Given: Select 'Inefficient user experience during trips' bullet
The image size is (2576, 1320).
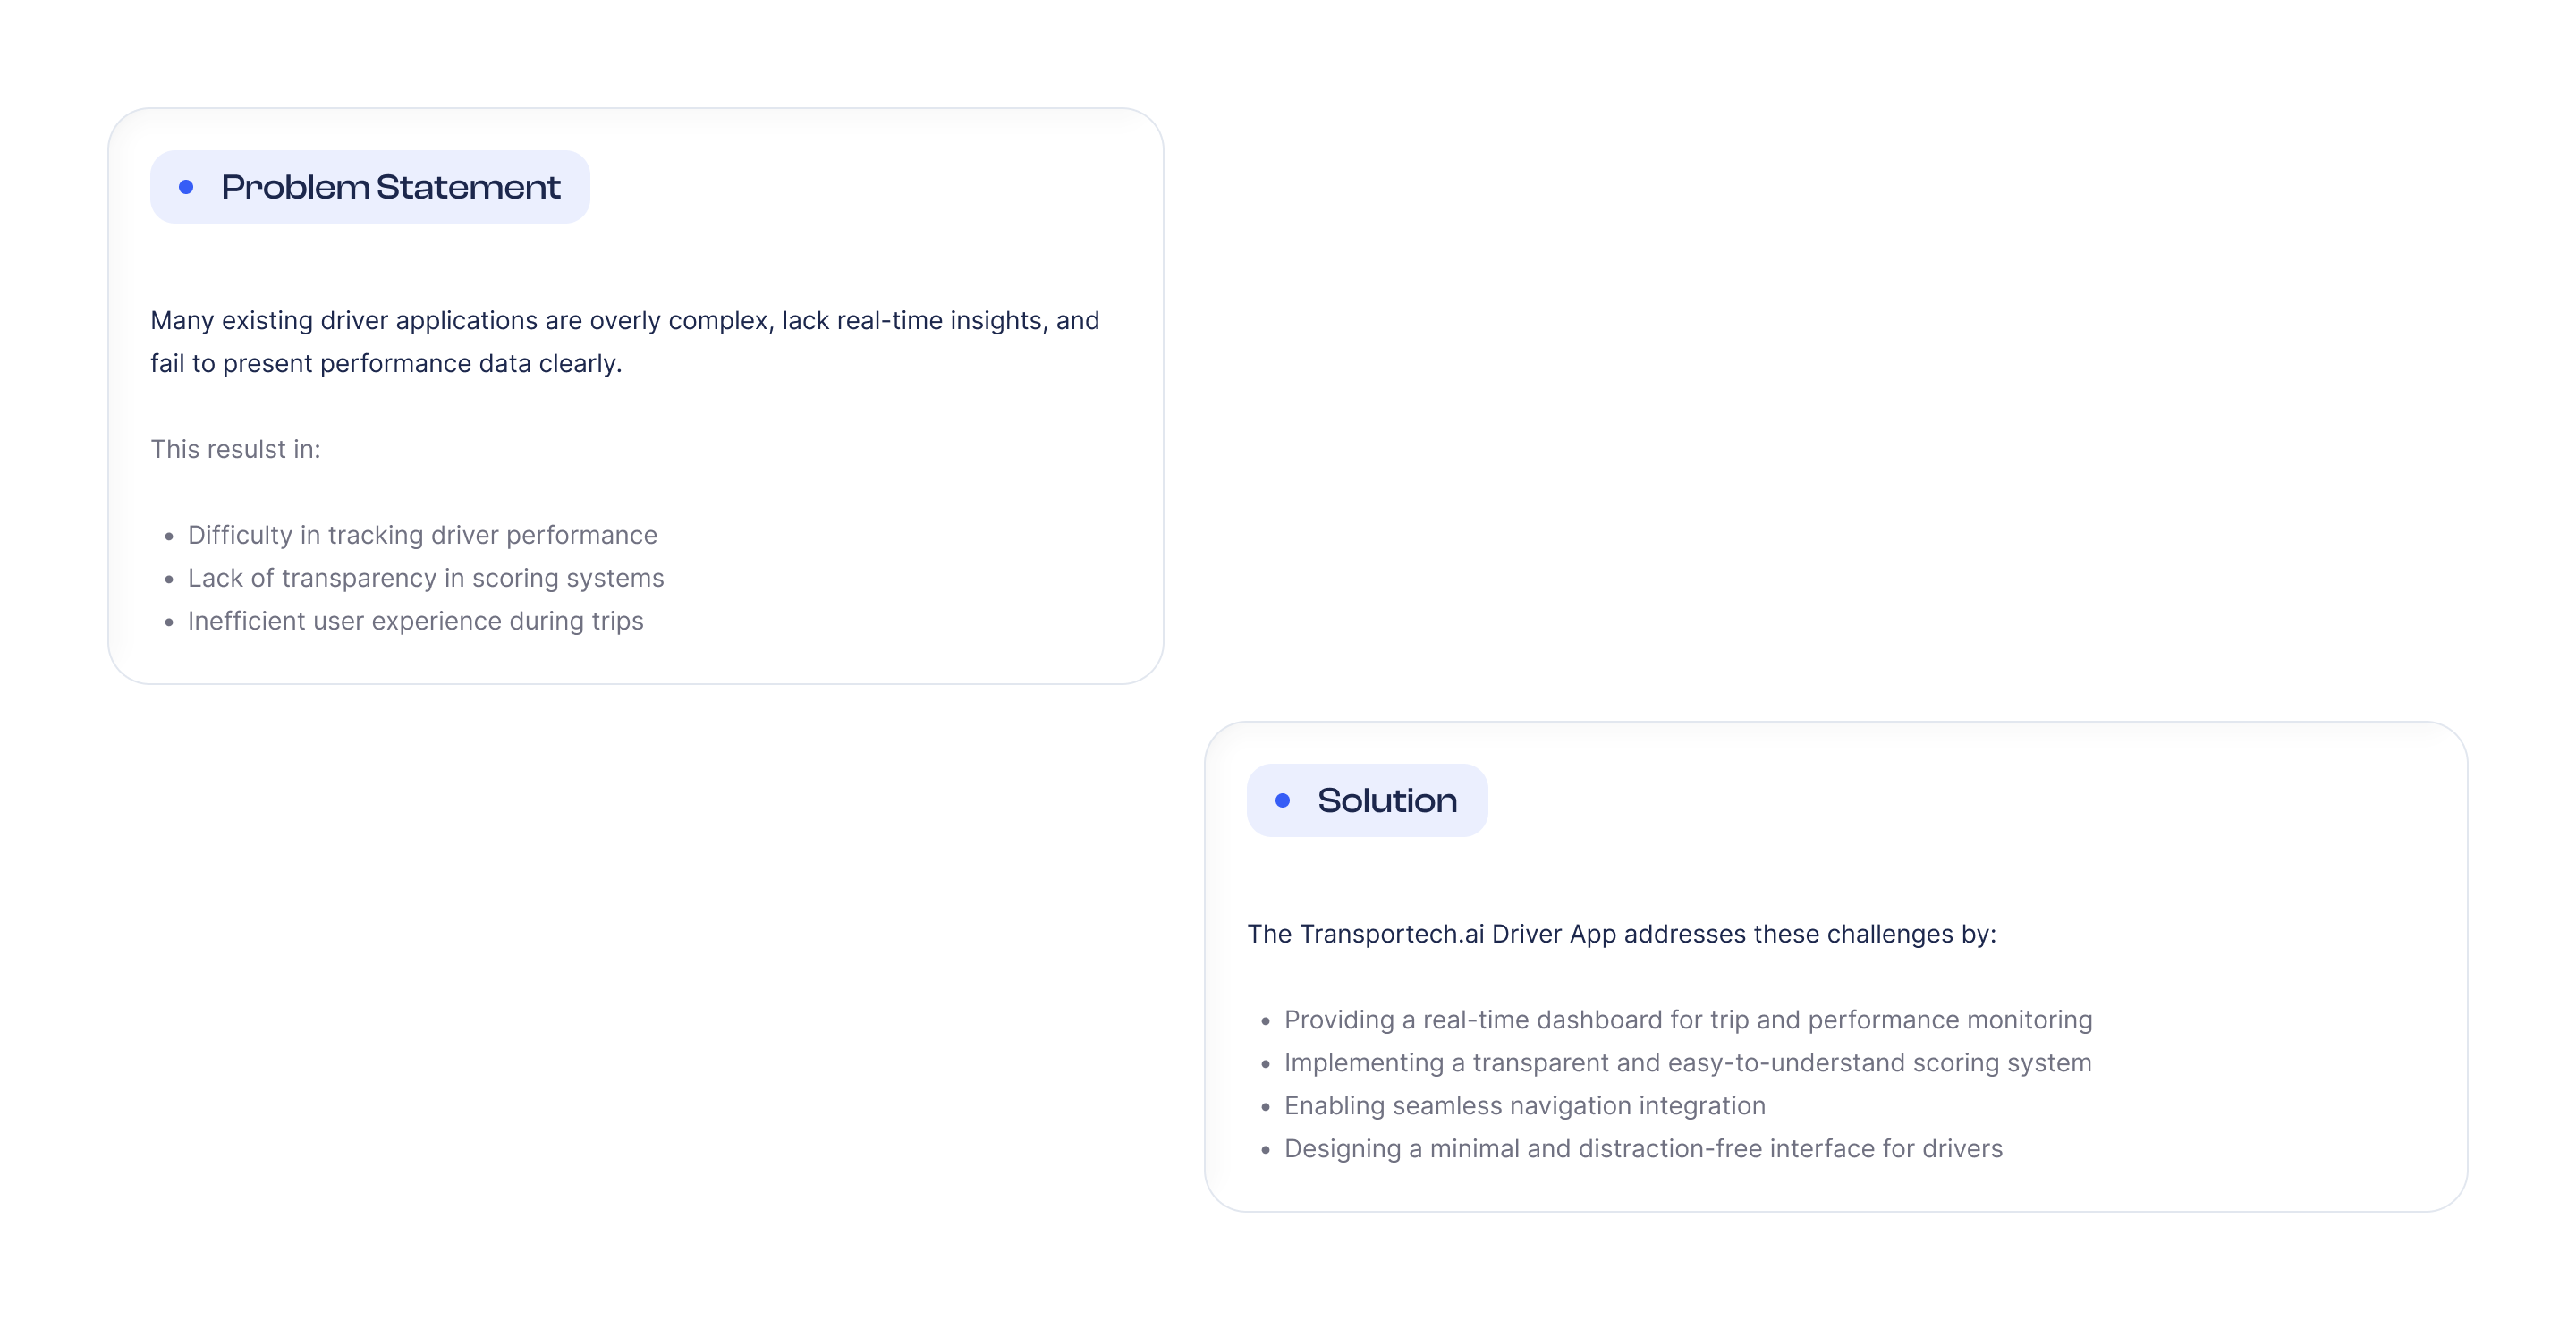Looking at the screenshot, I should click(x=416, y=621).
